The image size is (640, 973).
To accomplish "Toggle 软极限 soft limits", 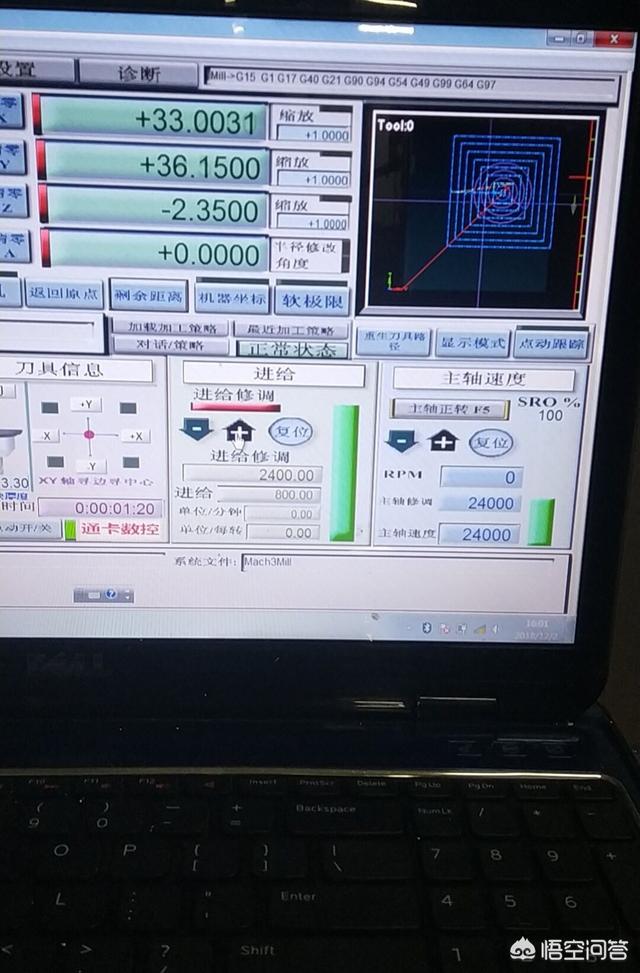I will pyautogui.click(x=310, y=299).
